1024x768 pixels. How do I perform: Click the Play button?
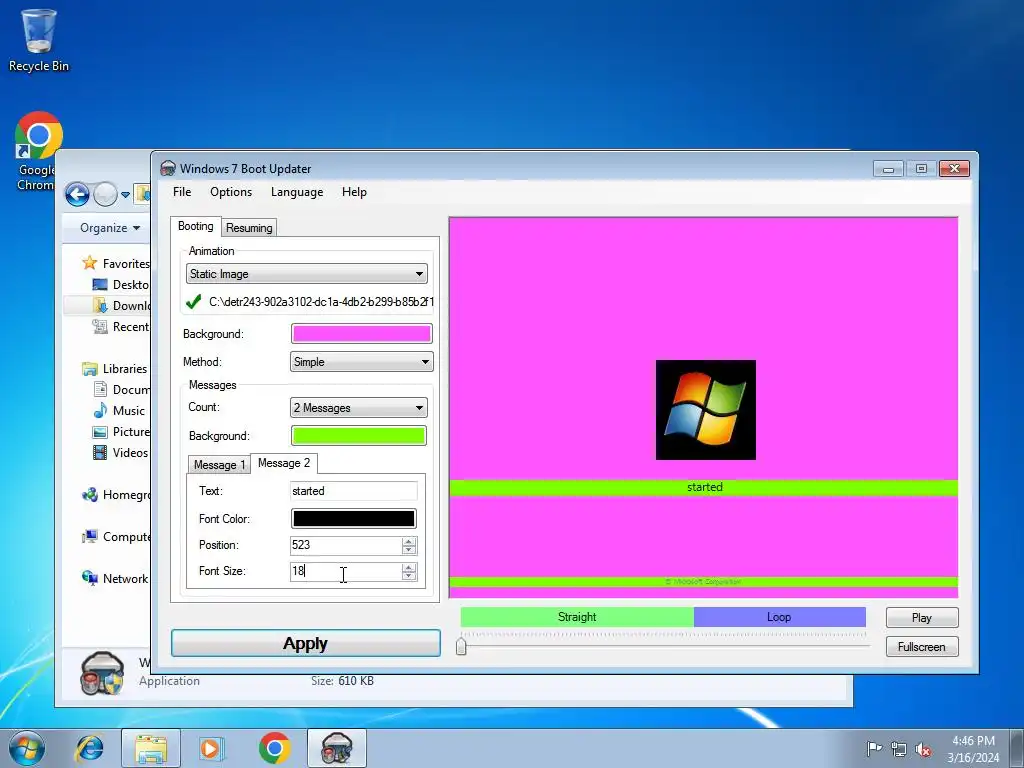[x=921, y=618]
